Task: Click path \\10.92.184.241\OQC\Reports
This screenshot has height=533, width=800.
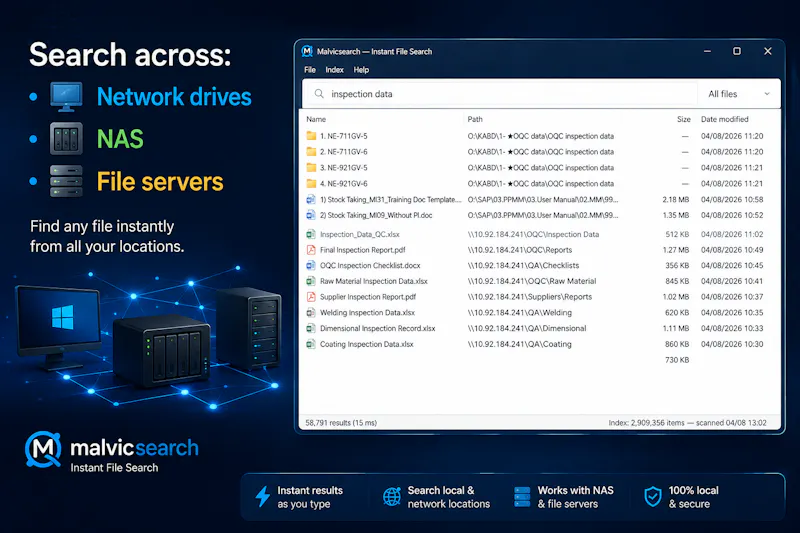Action: pyautogui.click(x=520, y=250)
